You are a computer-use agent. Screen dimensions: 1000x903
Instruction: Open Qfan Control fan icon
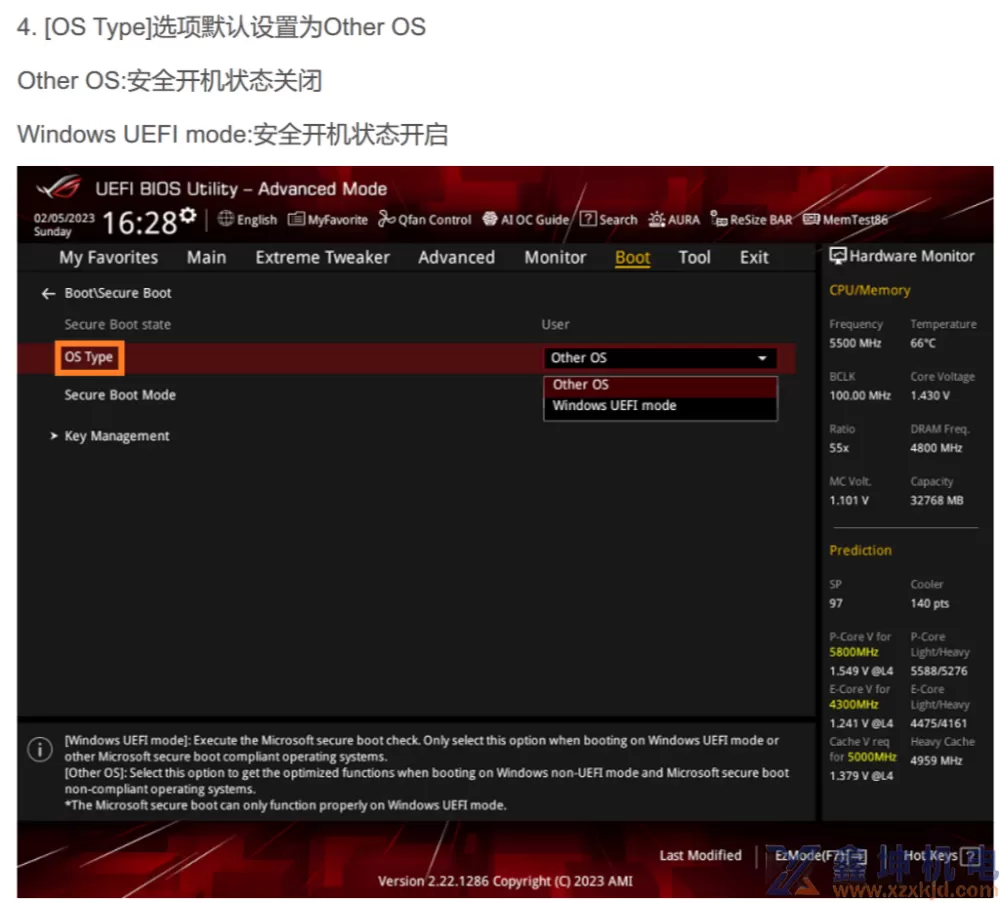click(x=386, y=219)
